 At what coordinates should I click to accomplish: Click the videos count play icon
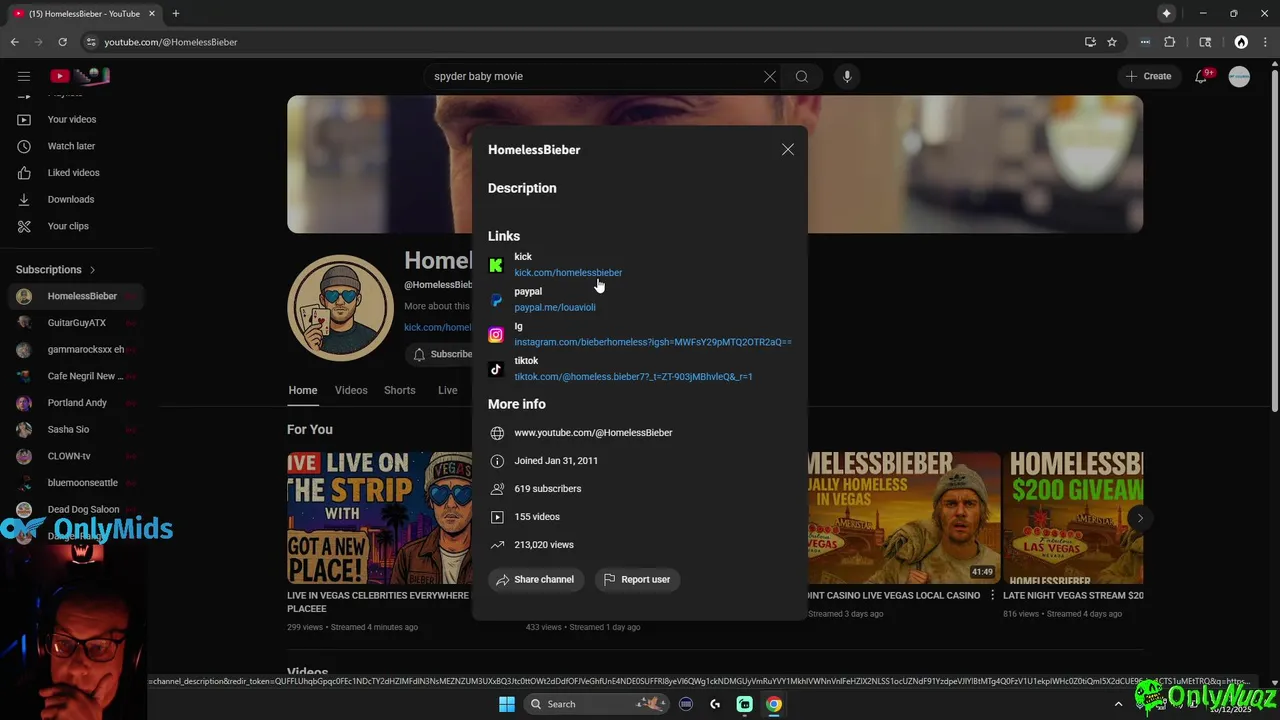coord(497,517)
